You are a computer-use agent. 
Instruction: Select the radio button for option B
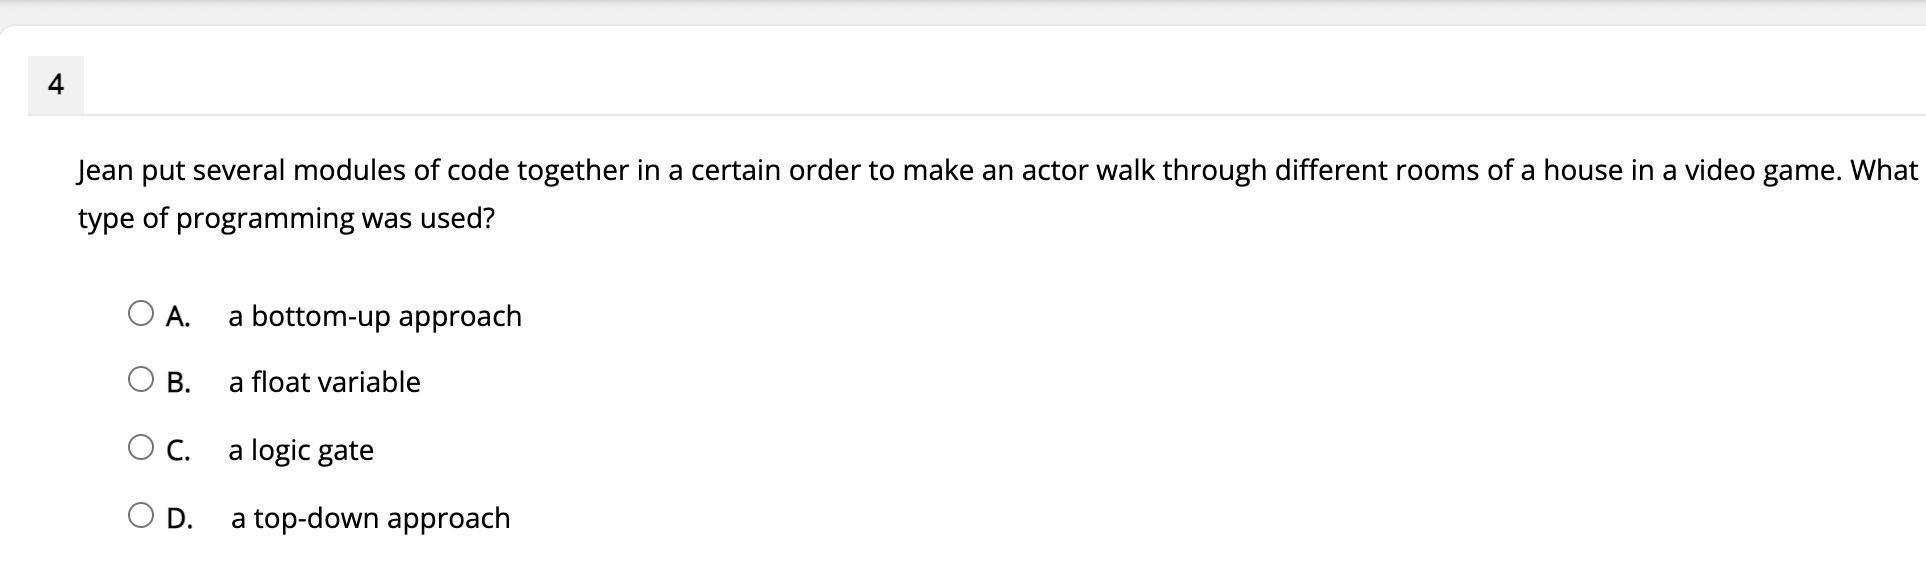click(x=141, y=380)
